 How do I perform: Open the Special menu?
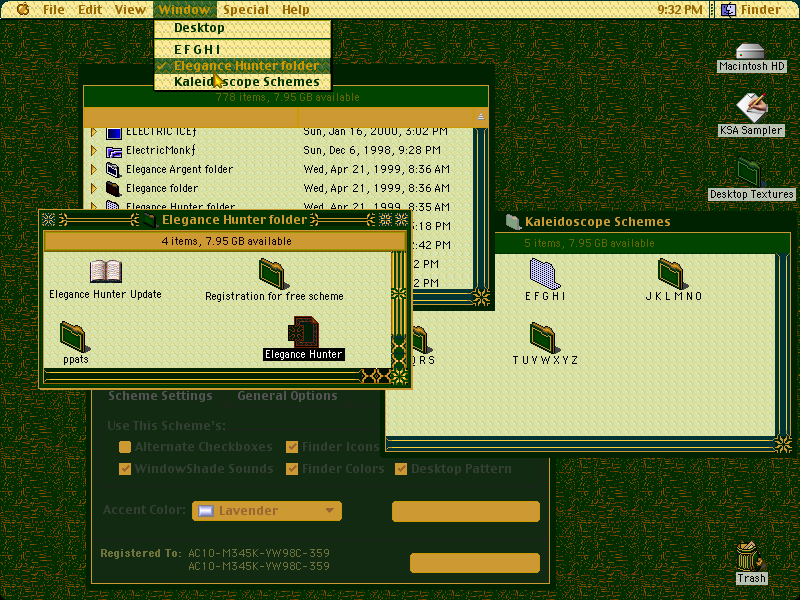coord(245,10)
